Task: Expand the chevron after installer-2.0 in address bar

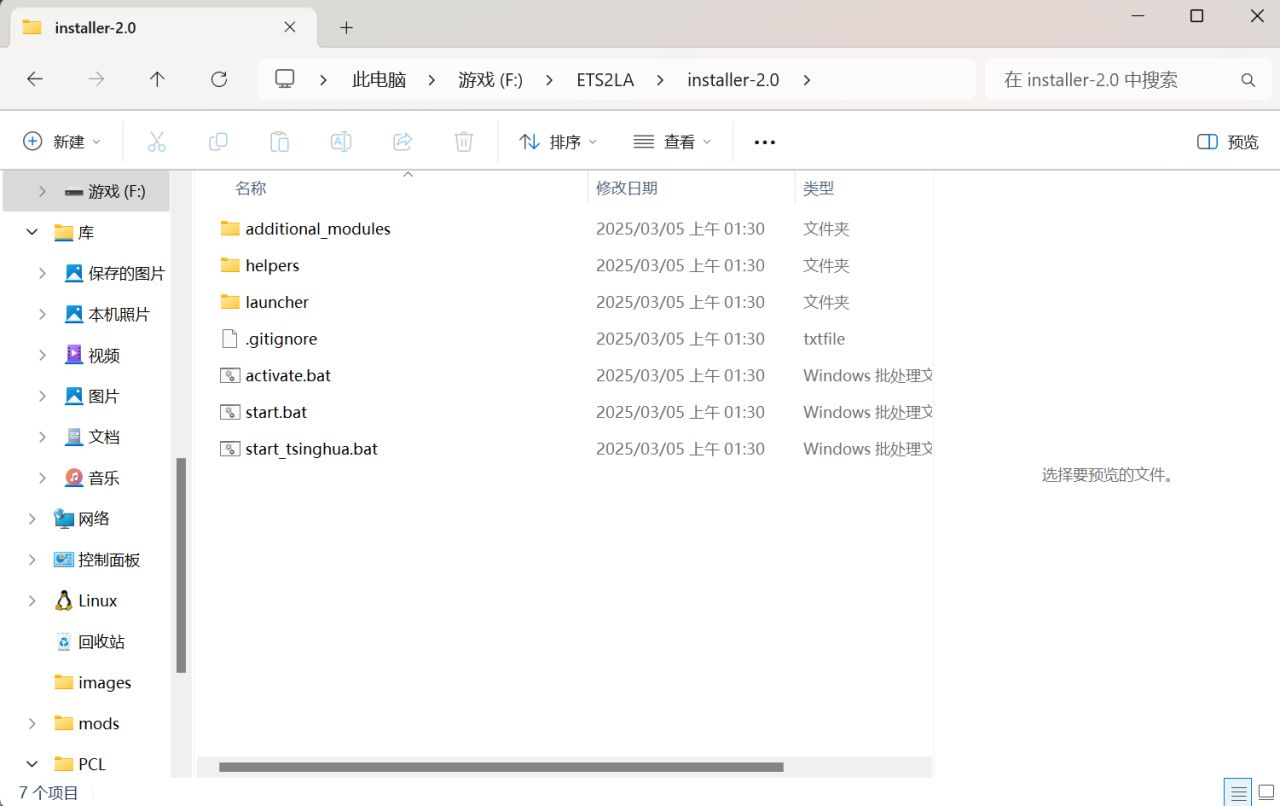Action: [807, 80]
